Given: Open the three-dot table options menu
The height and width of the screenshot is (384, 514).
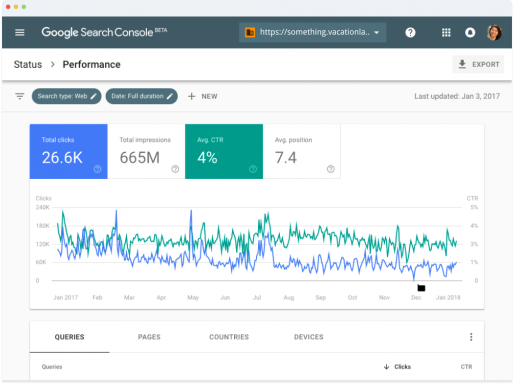Looking at the screenshot, I should coord(471,337).
